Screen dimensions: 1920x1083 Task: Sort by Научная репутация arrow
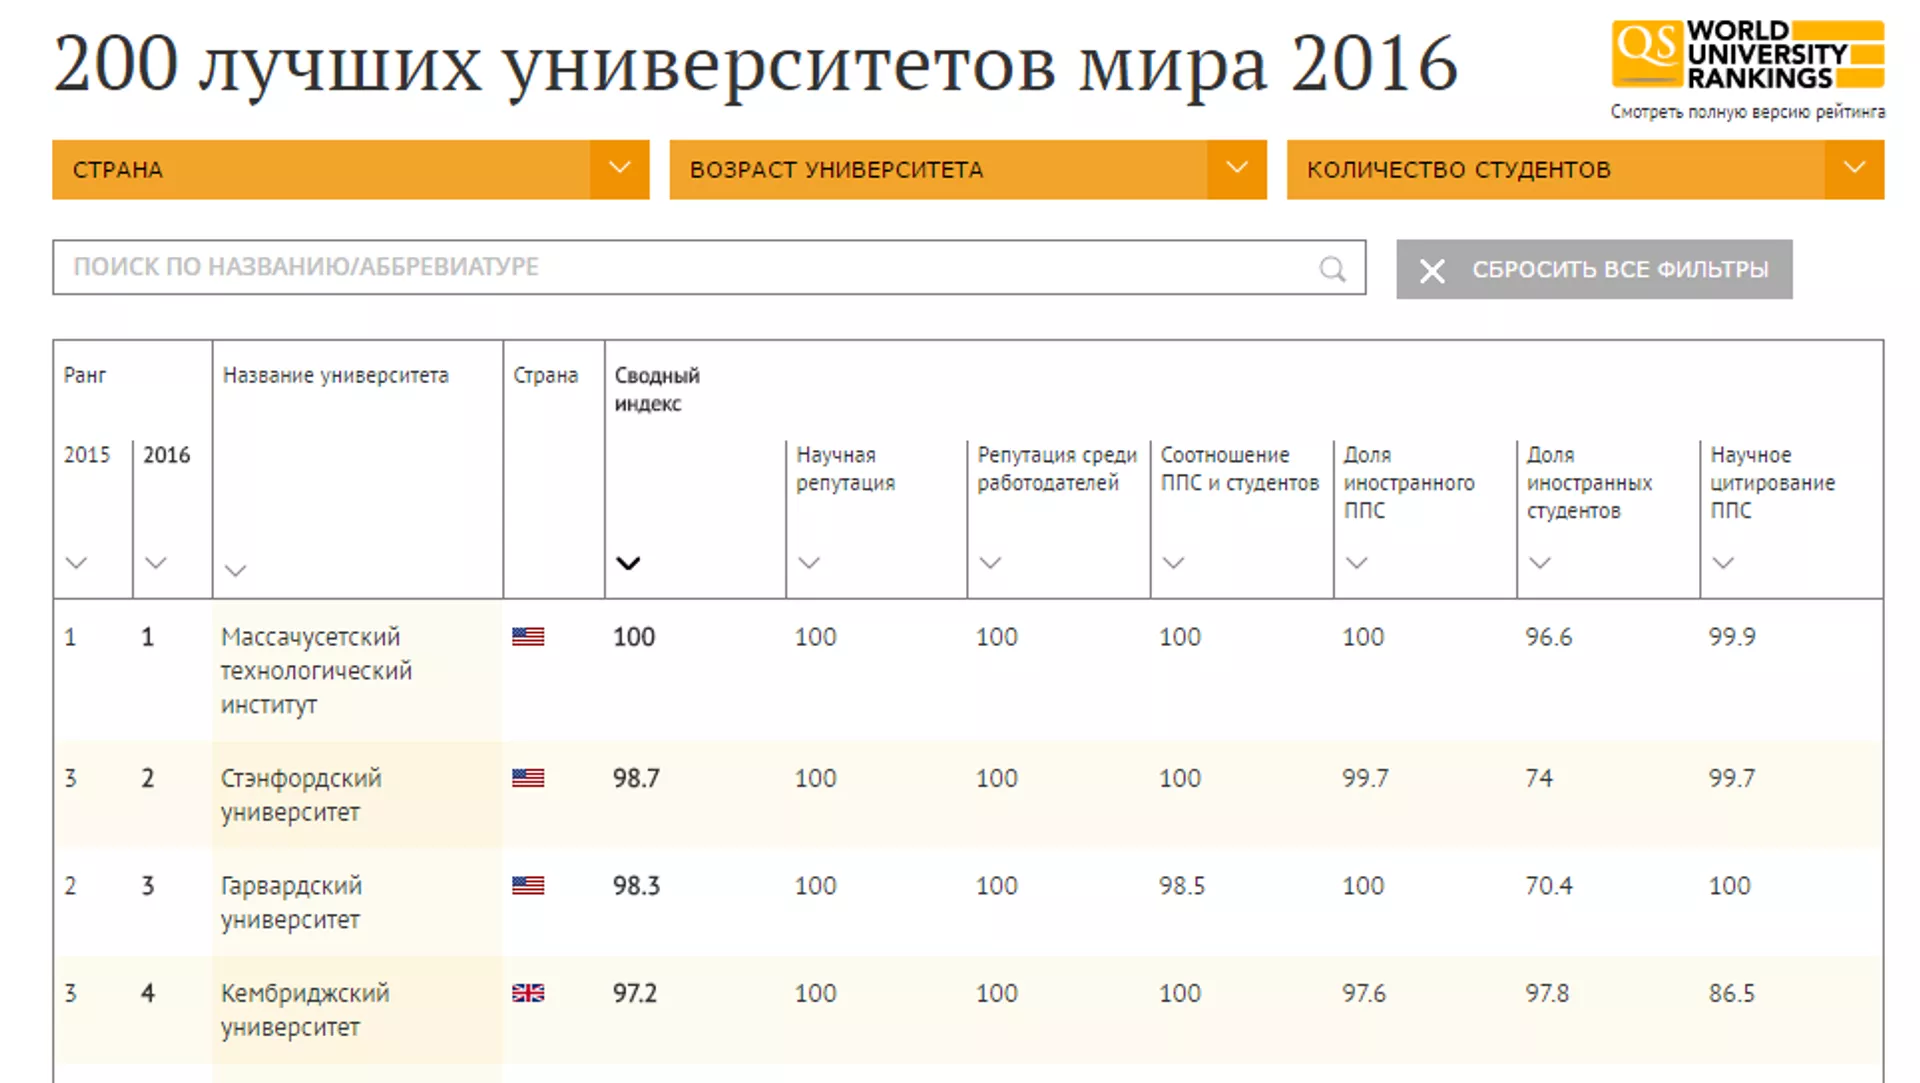809,563
